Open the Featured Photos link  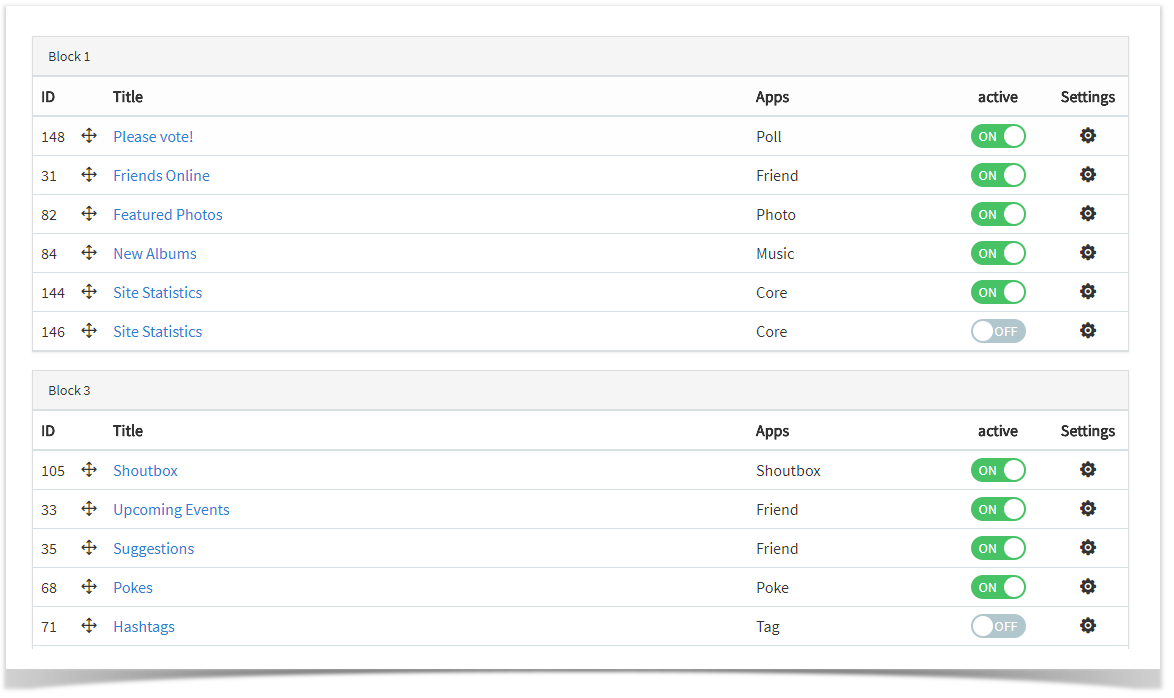[168, 214]
